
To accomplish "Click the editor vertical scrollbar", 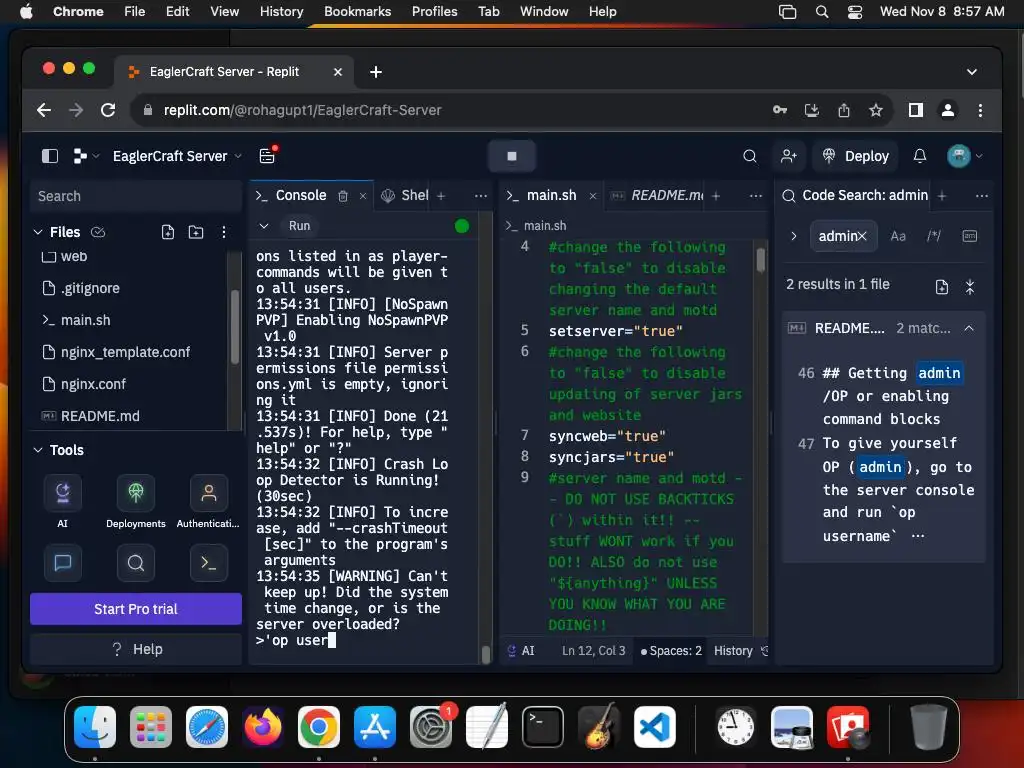I will pyautogui.click(x=761, y=259).
